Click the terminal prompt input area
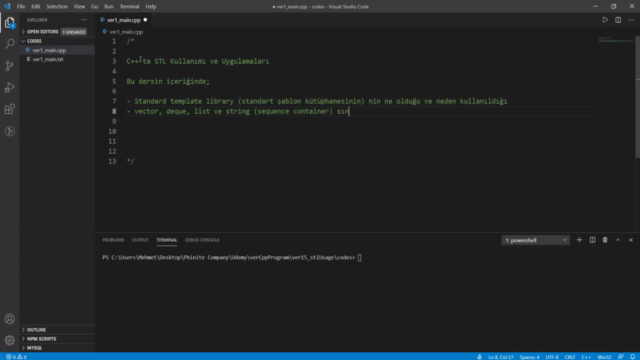This screenshot has width=640, height=360. (x=360, y=258)
